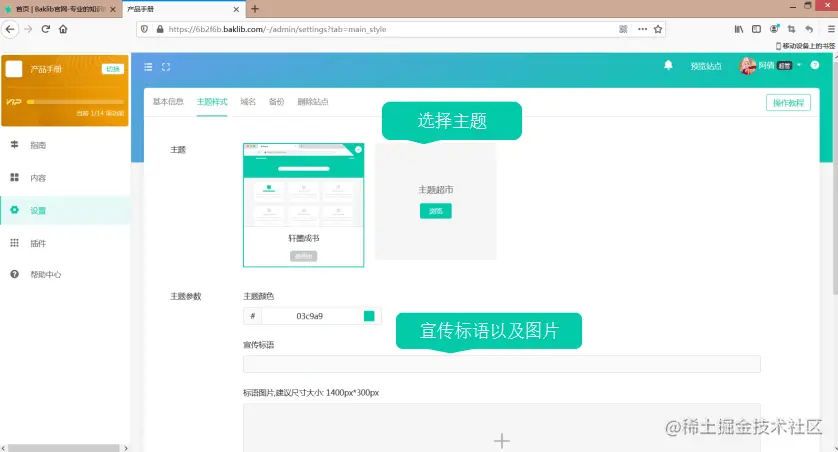This screenshot has height=452, width=838.
Task: Switch to the Baklib官网 browser tab
Action: click(x=59, y=9)
